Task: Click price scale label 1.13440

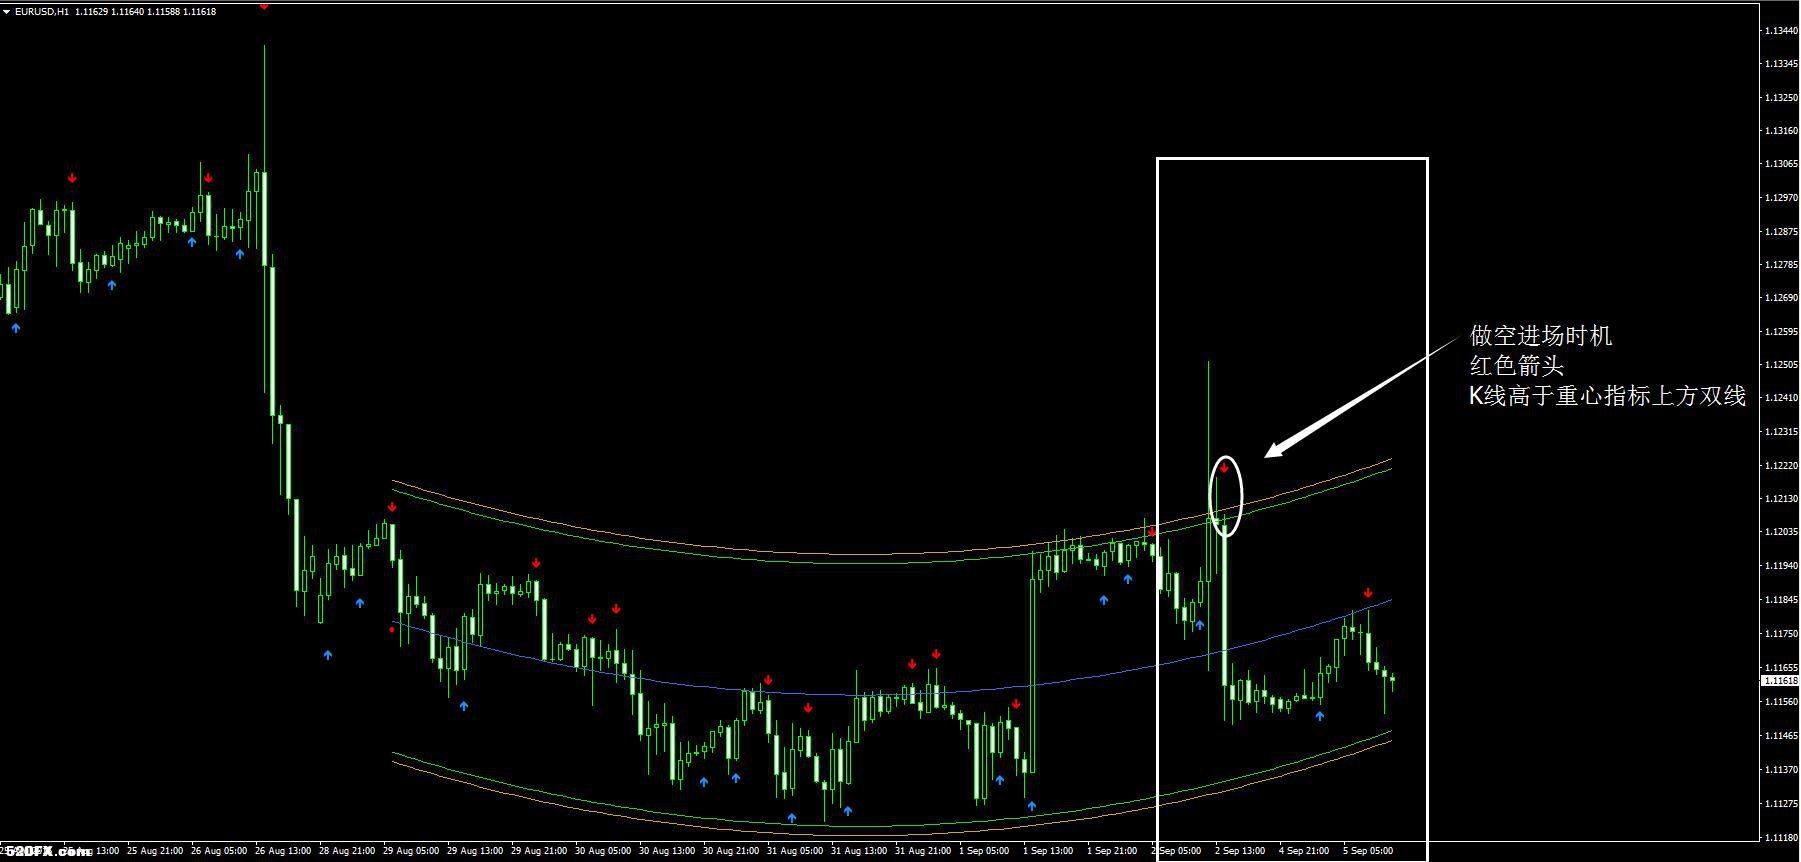Action: (1780, 31)
